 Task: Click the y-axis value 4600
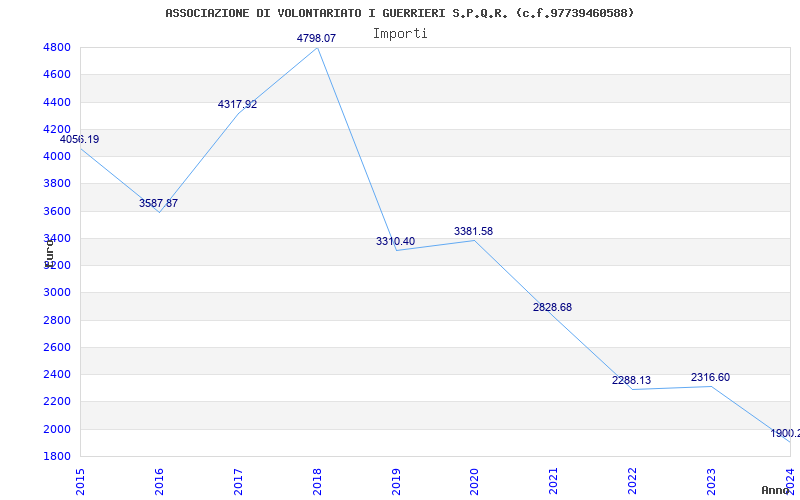[57, 74]
